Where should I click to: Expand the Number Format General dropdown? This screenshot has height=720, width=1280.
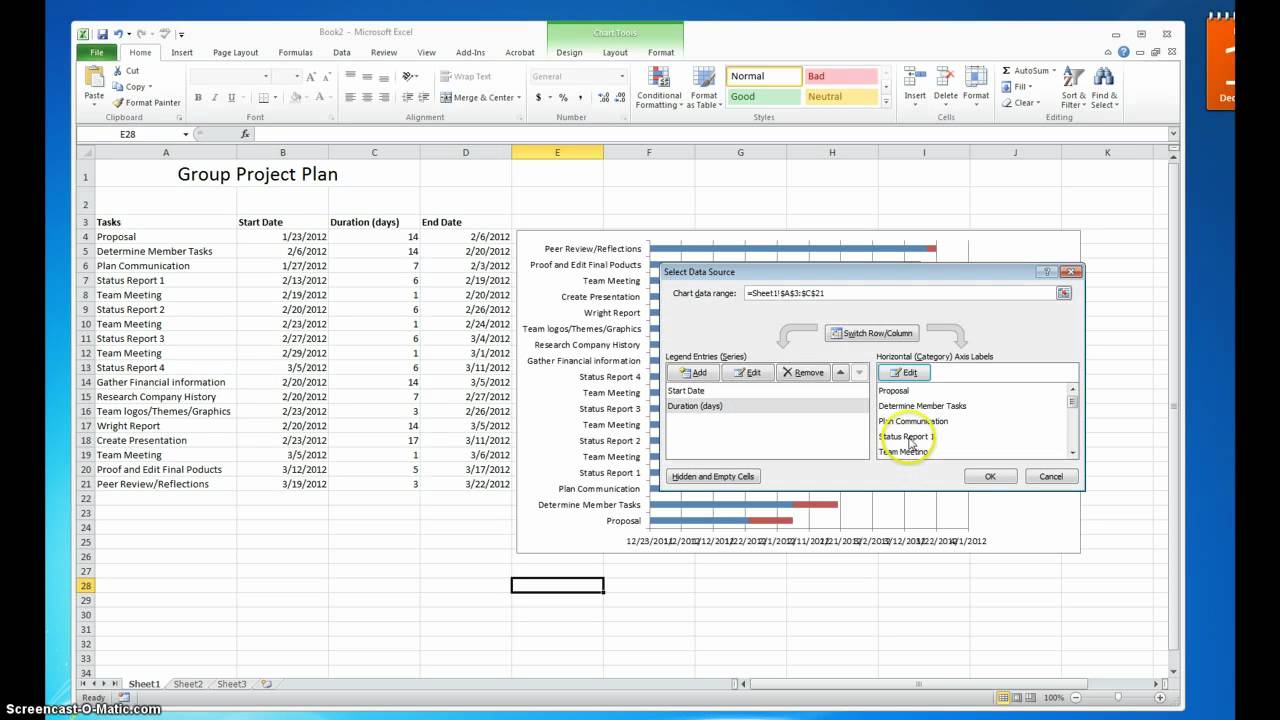pyautogui.click(x=621, y=76)
